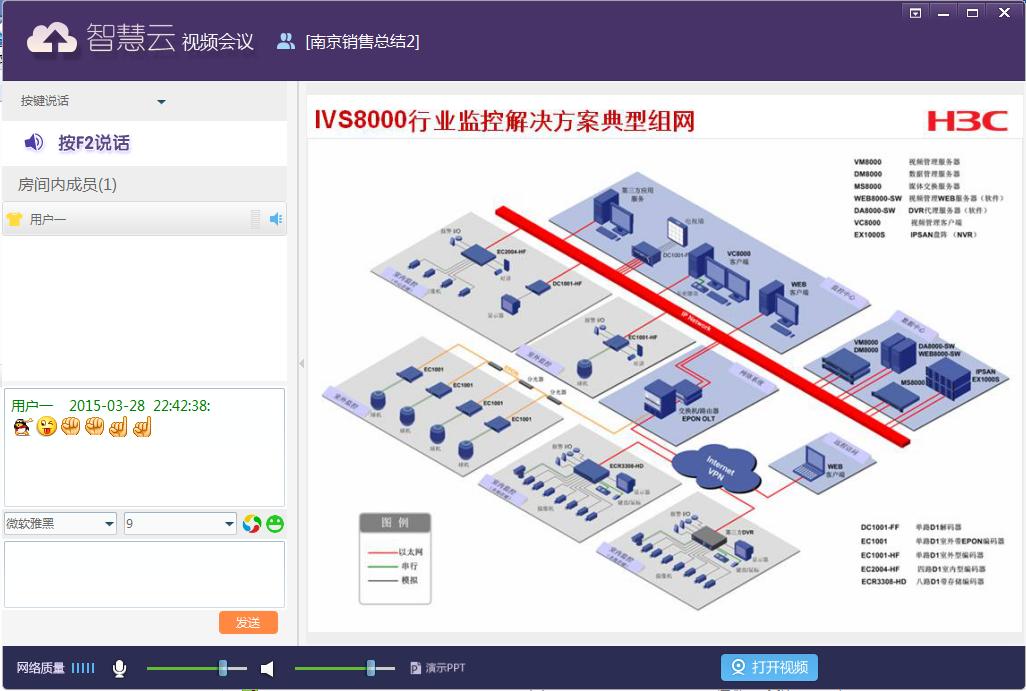Click the 演示PPT presentation icon
The width and height of the screenshot is (1026, 691).
click(416, 668)
